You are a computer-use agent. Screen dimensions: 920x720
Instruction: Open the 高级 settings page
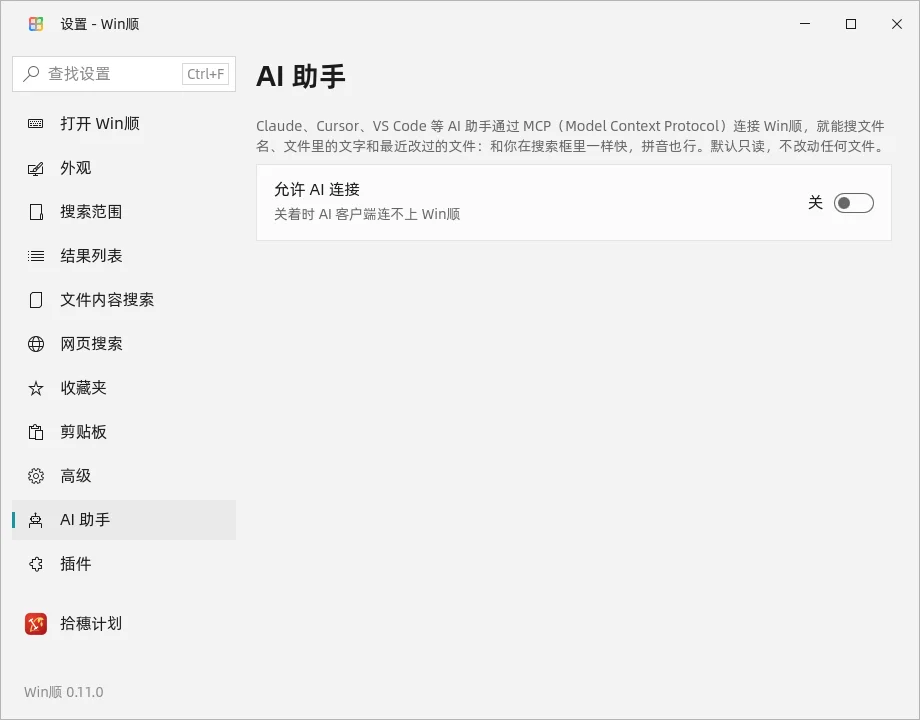[x=124, y=476]
